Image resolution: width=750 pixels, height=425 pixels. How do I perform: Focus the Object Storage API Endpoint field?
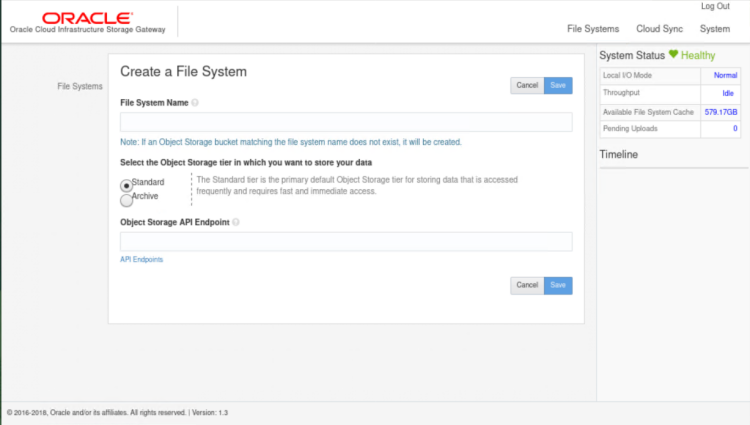tap(346, 242)
